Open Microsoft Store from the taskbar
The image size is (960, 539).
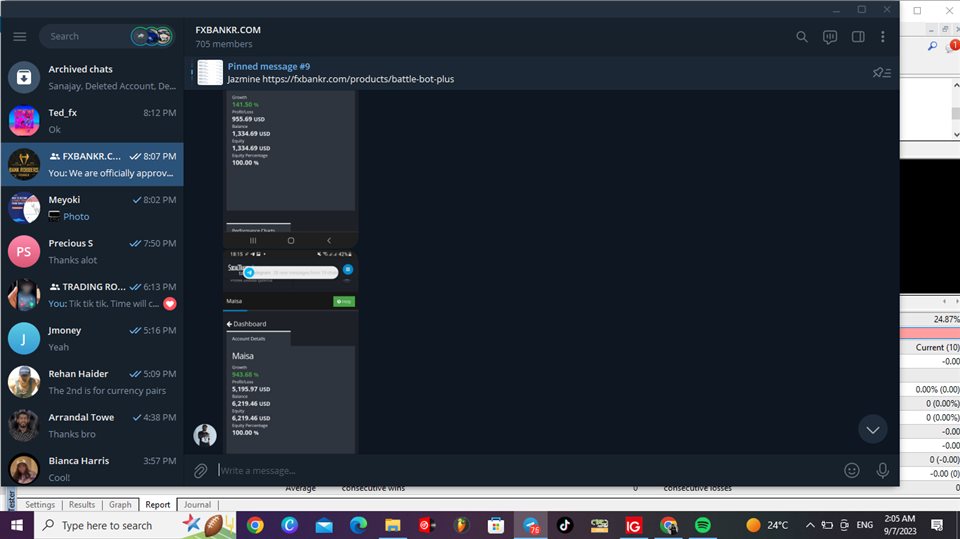tap(496, 525)
